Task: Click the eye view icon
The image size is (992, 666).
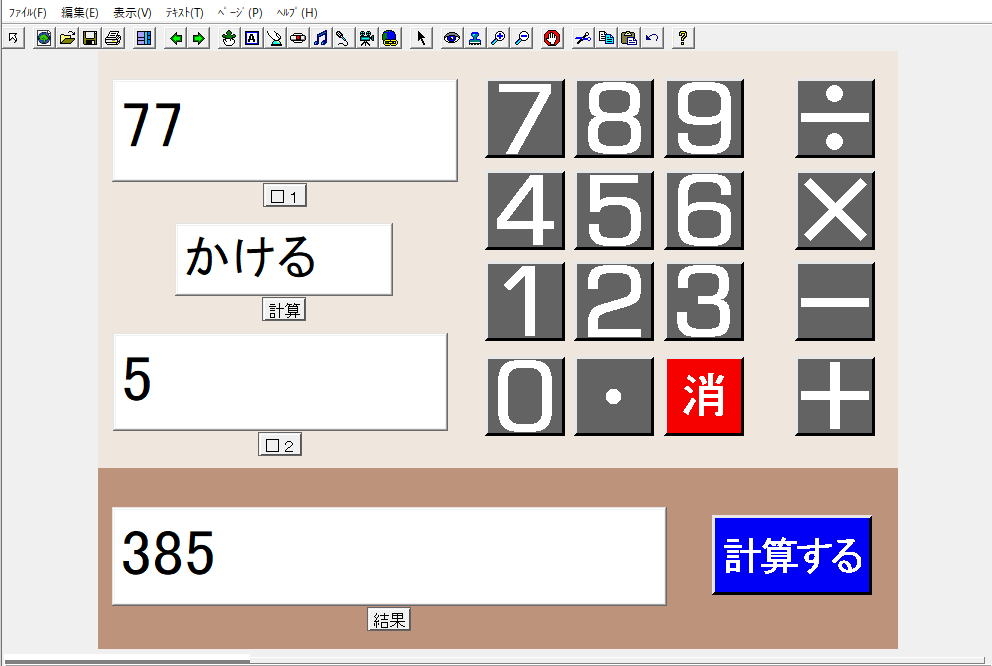Action: coord(452,38)
